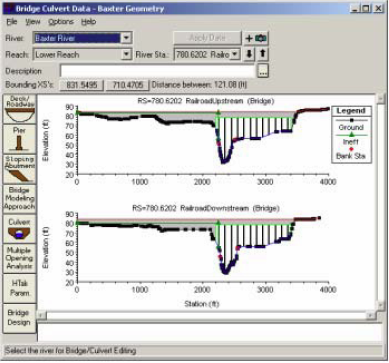Expand the Reach dropdown
This screenshot has height=363, width=389.
[x=126, y=54]
